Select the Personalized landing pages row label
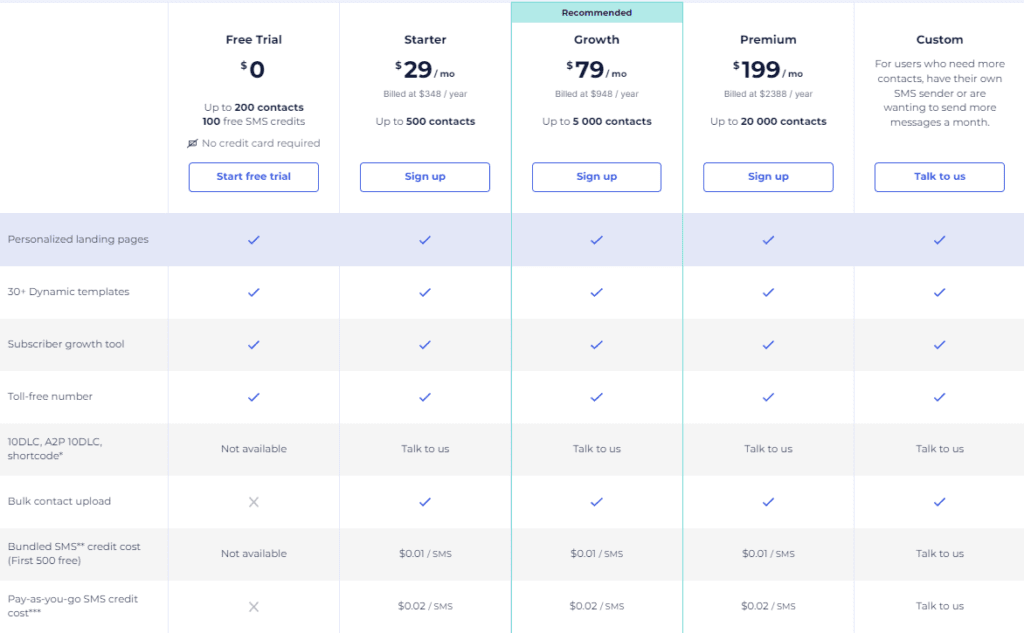 coord(78,240)
